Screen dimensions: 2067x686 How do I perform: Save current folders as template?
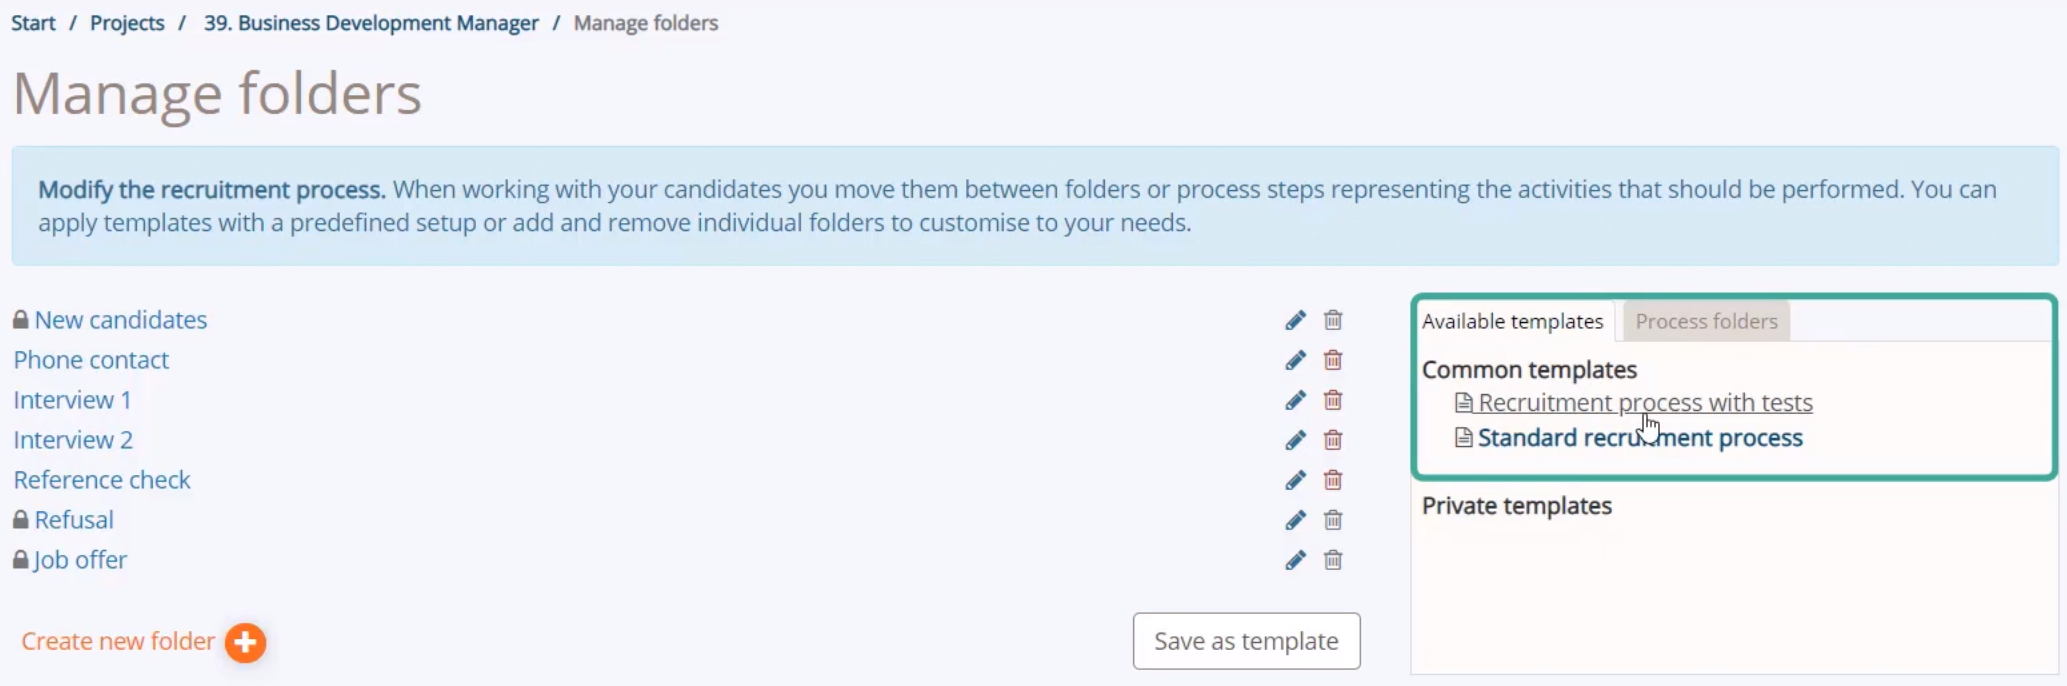[1246, 641]
